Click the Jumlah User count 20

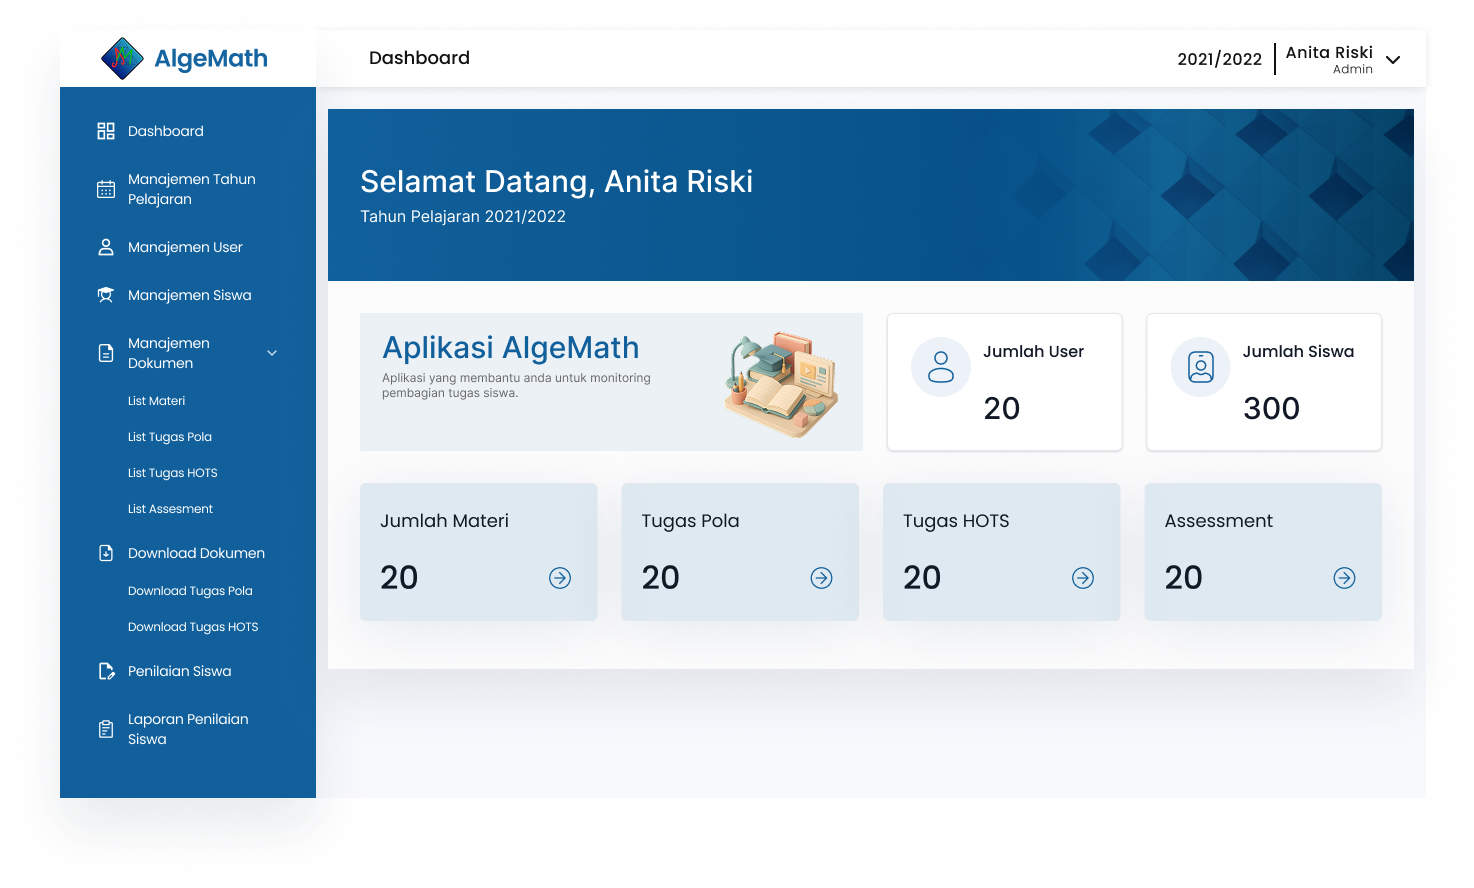(1002, 408)
